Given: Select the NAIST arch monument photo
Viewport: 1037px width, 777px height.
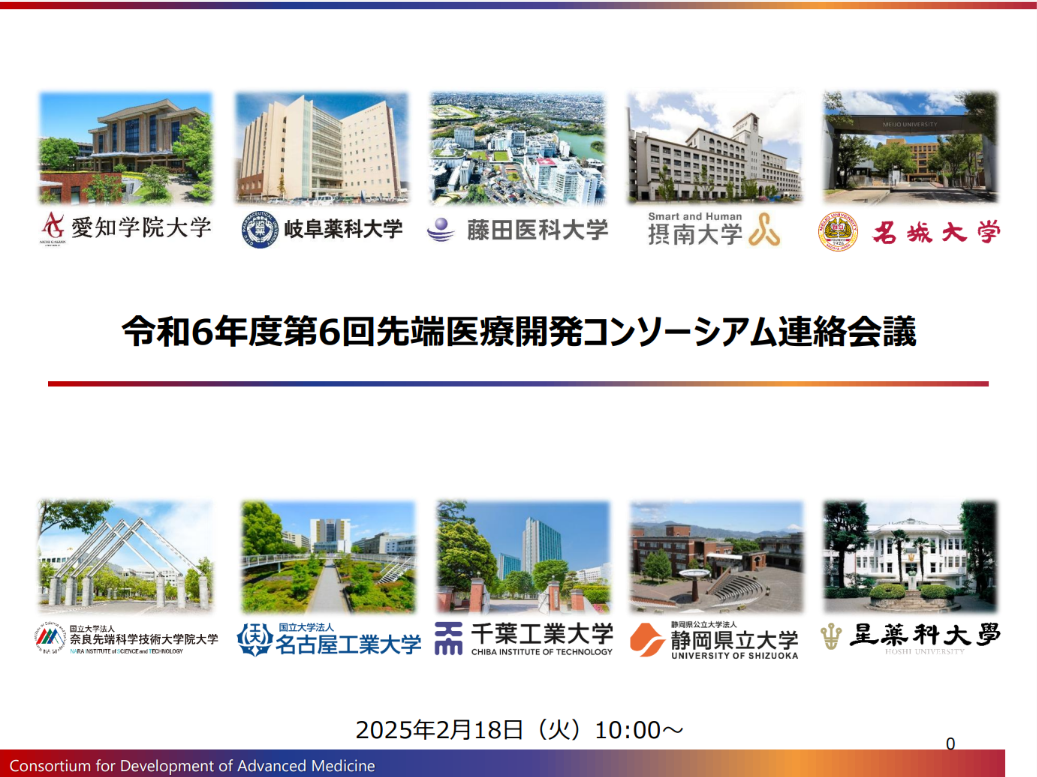Looking at the screenshot, I should [126, 557].
